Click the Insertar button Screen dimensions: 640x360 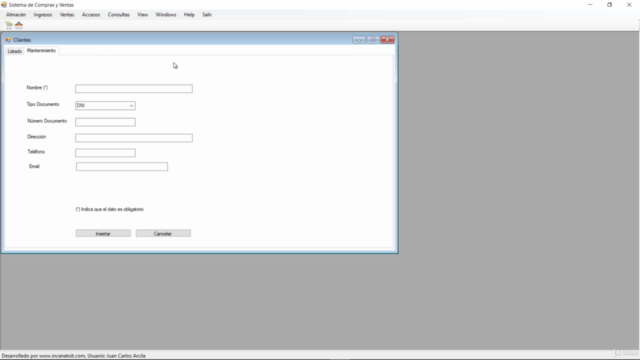tap(103, 233)
